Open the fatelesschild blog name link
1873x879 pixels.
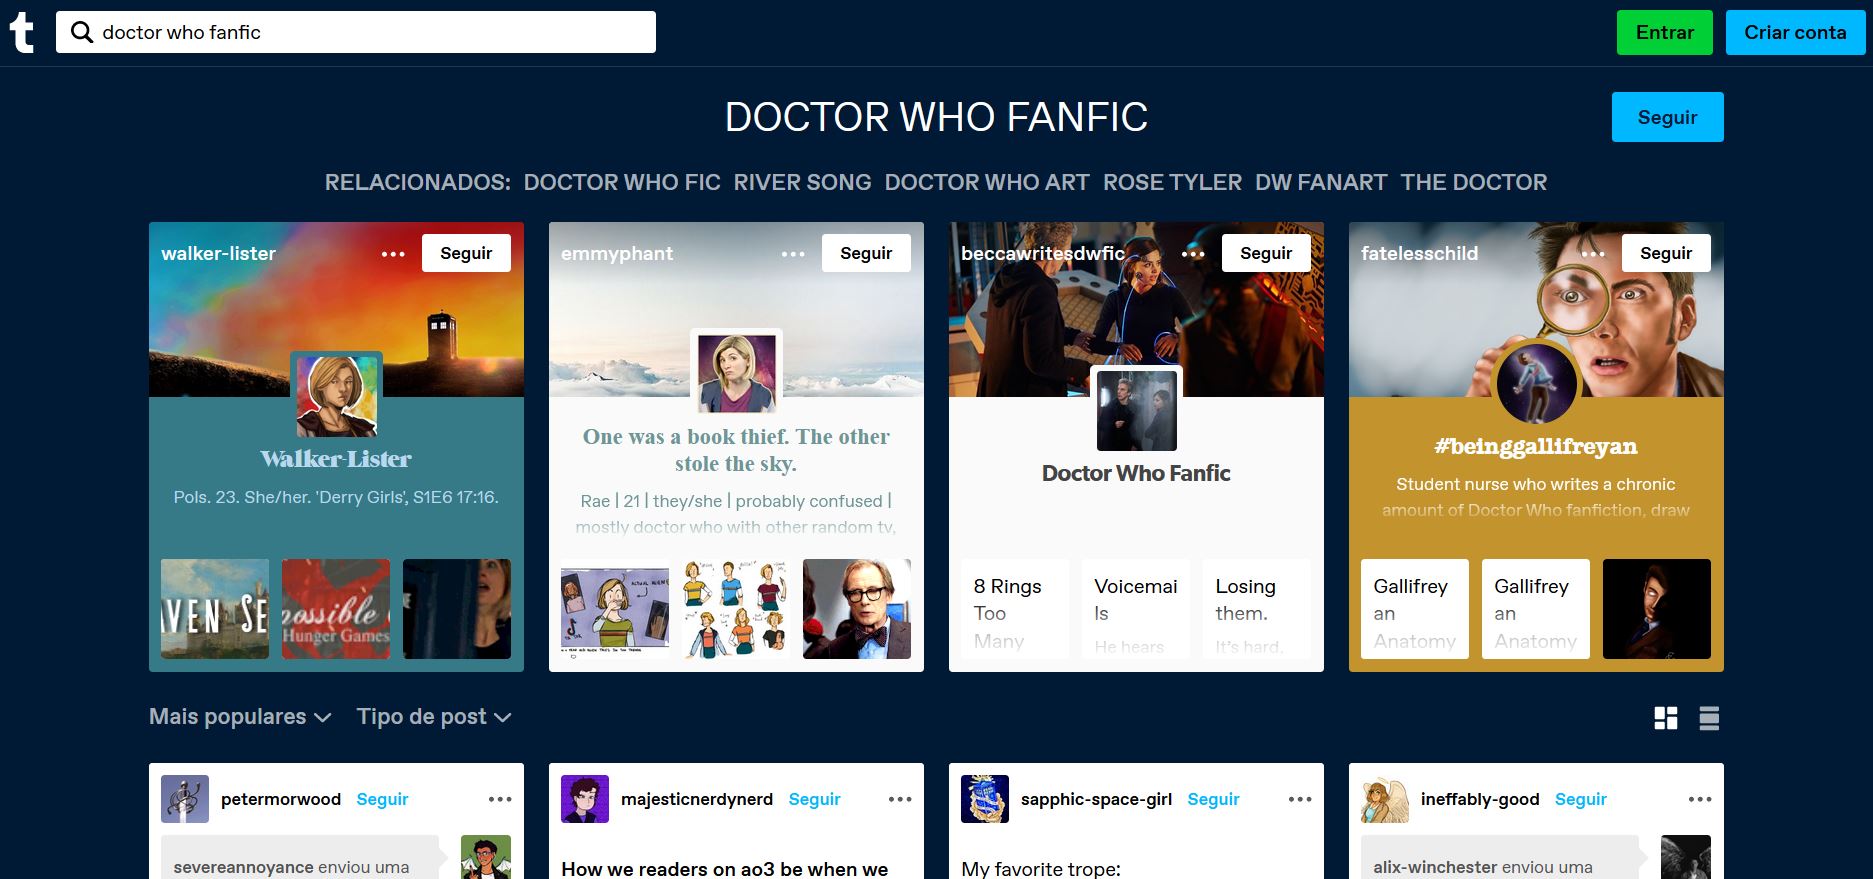point(1419,253)
